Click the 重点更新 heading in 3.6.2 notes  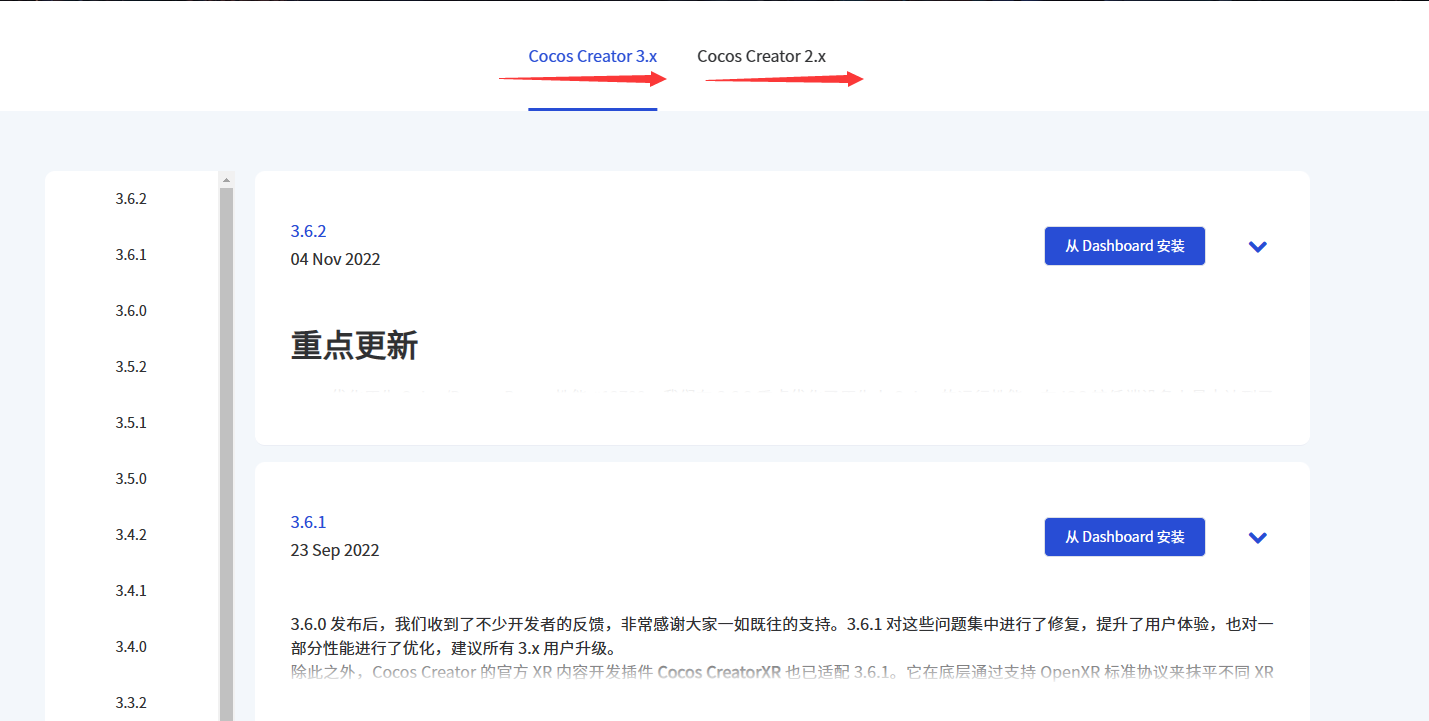[354, 346]
